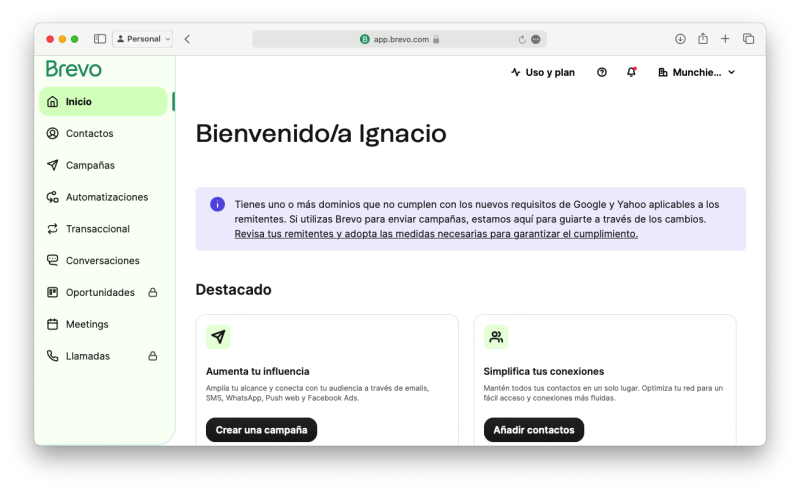Click the info icon in the banner

pyautogui.click(x=217, y=205)
